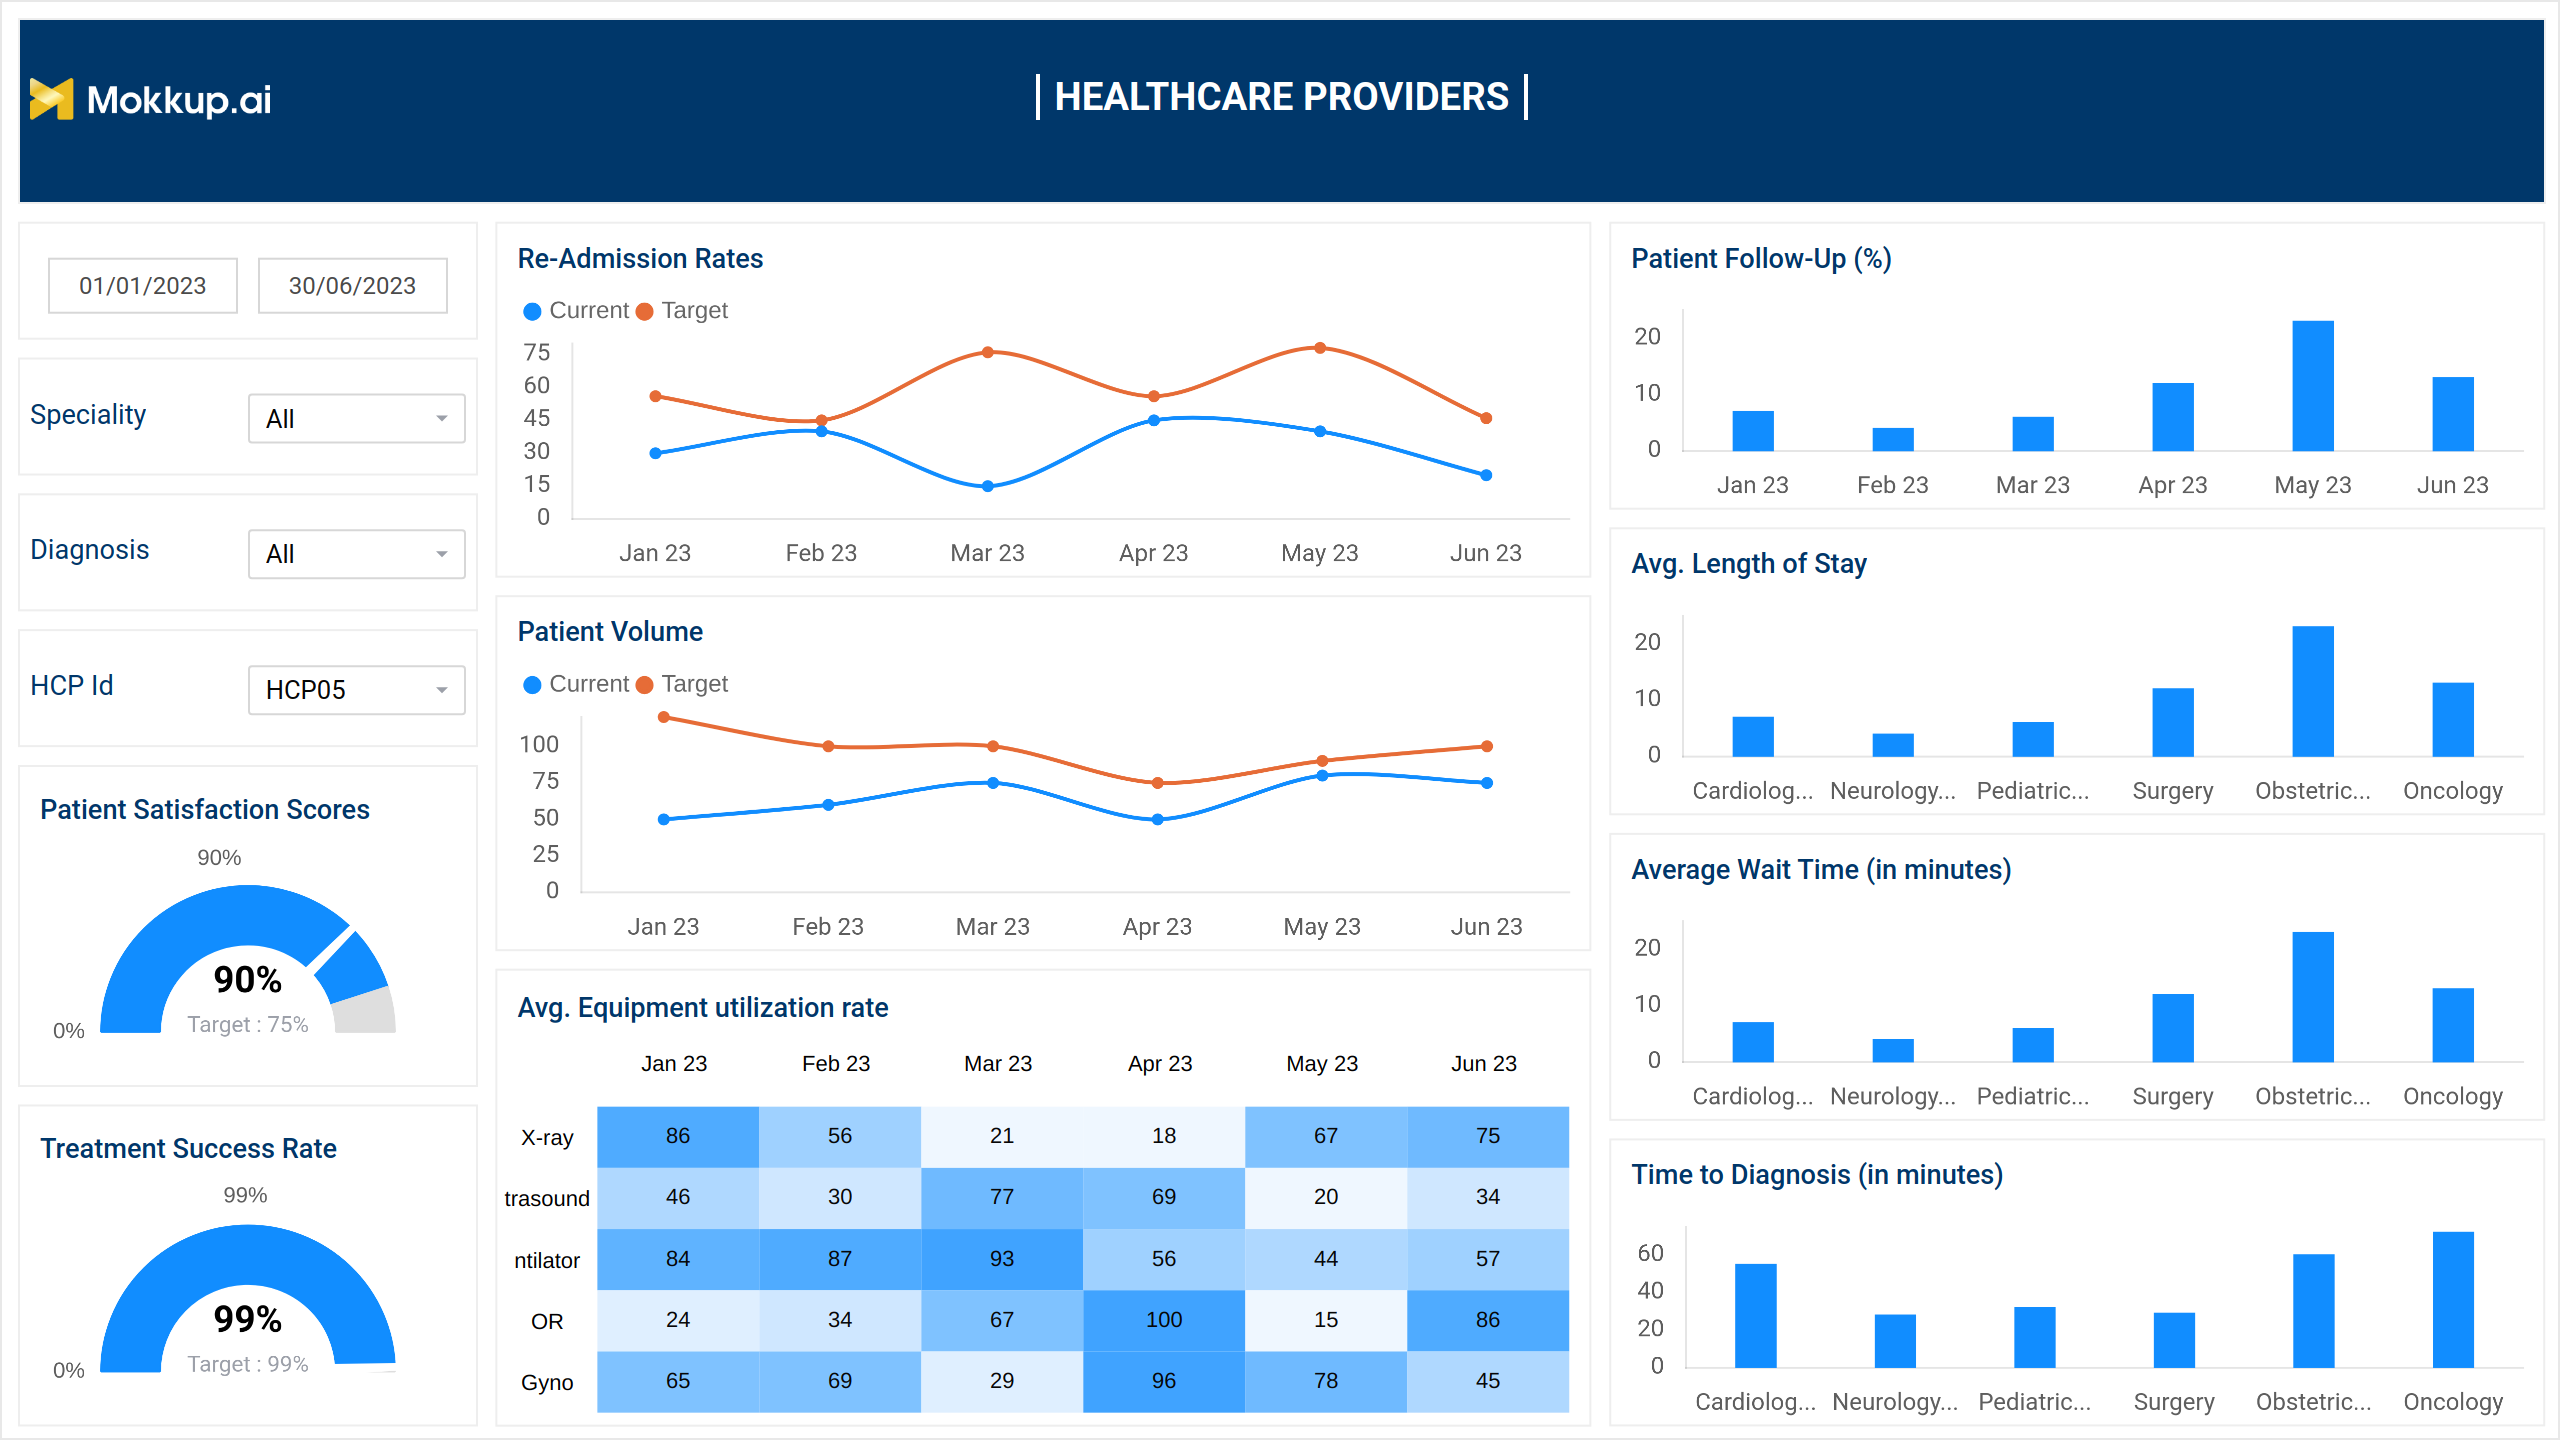Click the Obstetric bar in Avg. Length of Stay
This screenshot has width=2560, height=1440.
point(2313,692)
